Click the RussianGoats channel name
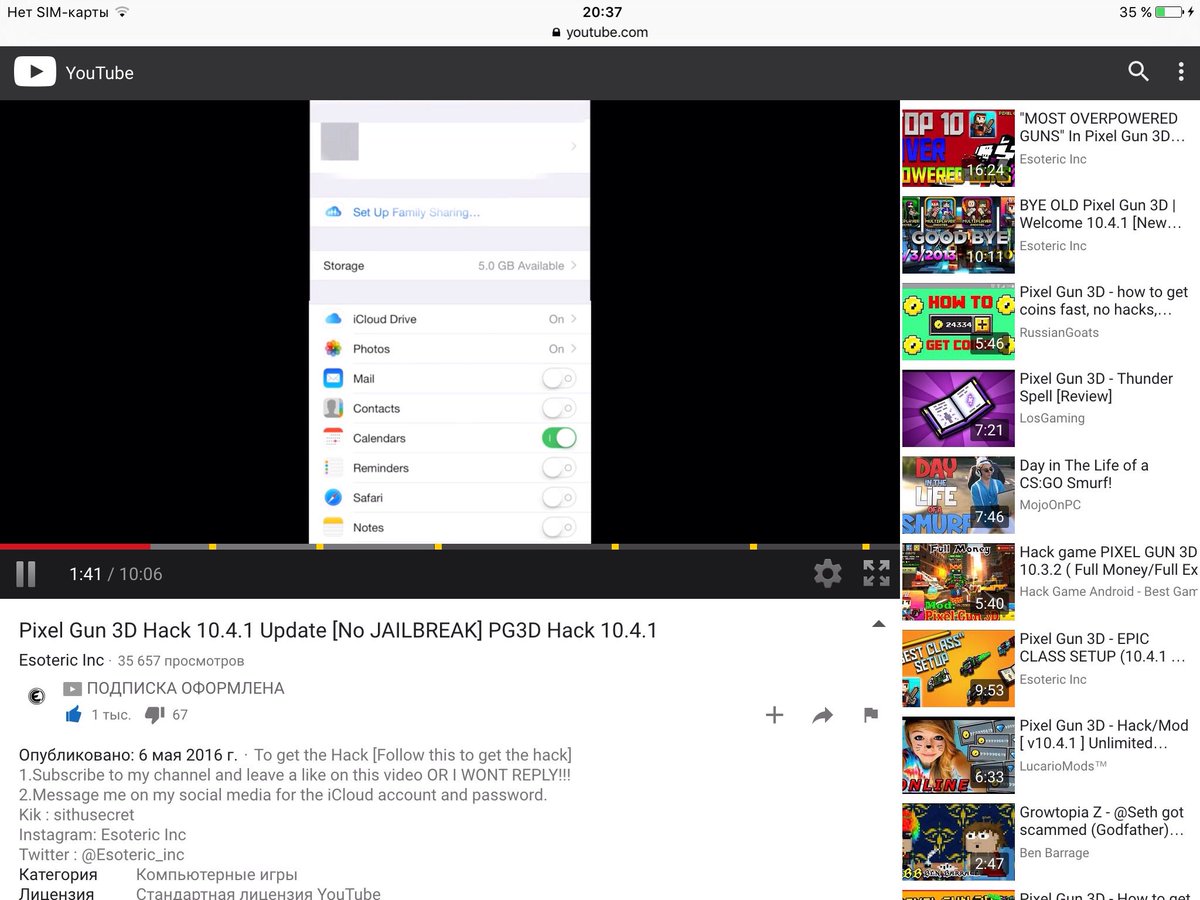The image size is (1200, 900). 1059,332
